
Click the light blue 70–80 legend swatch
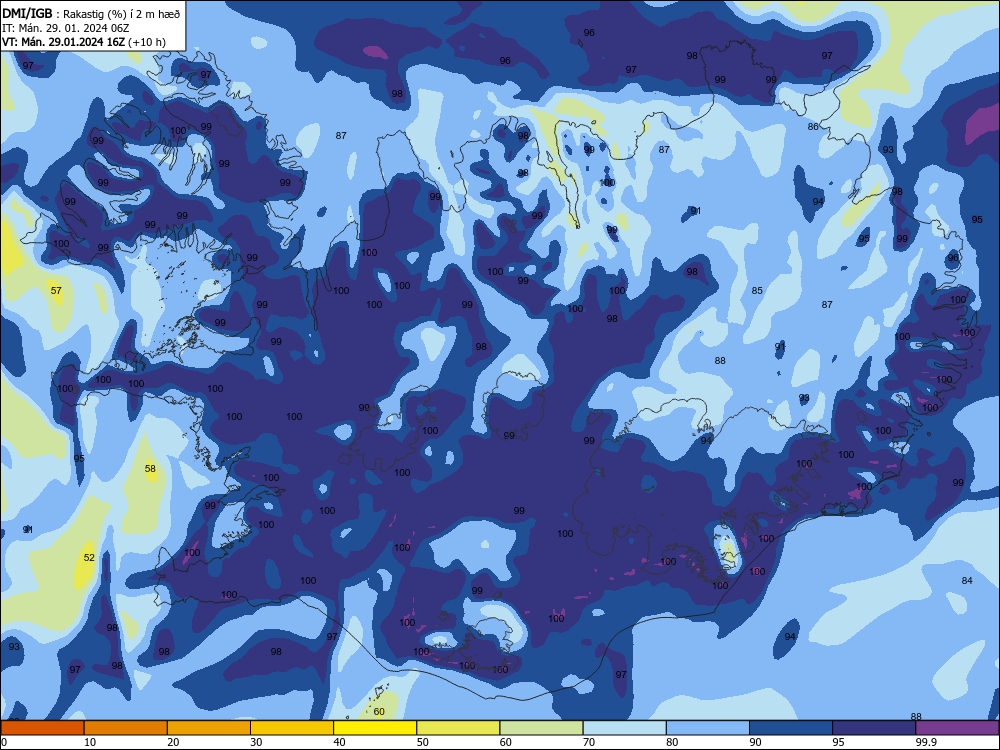624,728
